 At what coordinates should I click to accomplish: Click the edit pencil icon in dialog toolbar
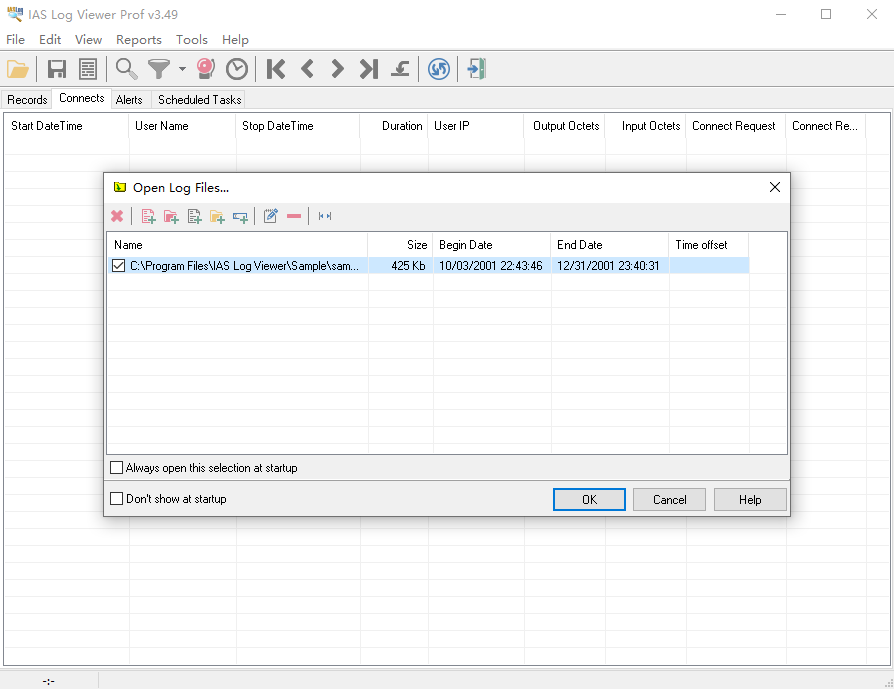pyautogui.click(x=270, y=216)
